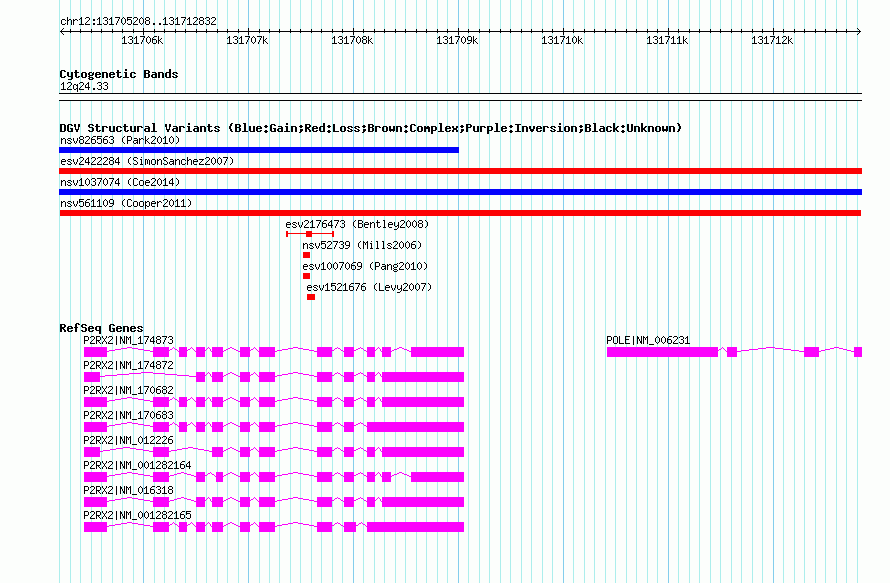Click the 131712k ruler label
The image size is (890, 583).
pyautogui.click(x=772, y=40)
